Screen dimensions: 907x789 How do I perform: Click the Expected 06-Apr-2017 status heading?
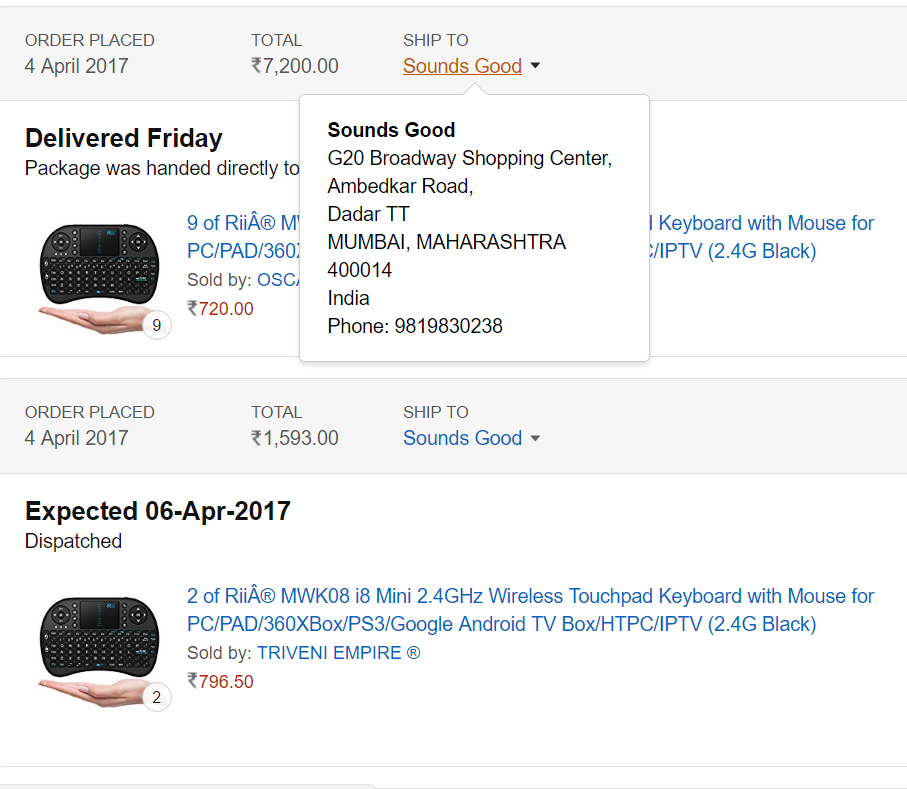[x=158, y=511]
